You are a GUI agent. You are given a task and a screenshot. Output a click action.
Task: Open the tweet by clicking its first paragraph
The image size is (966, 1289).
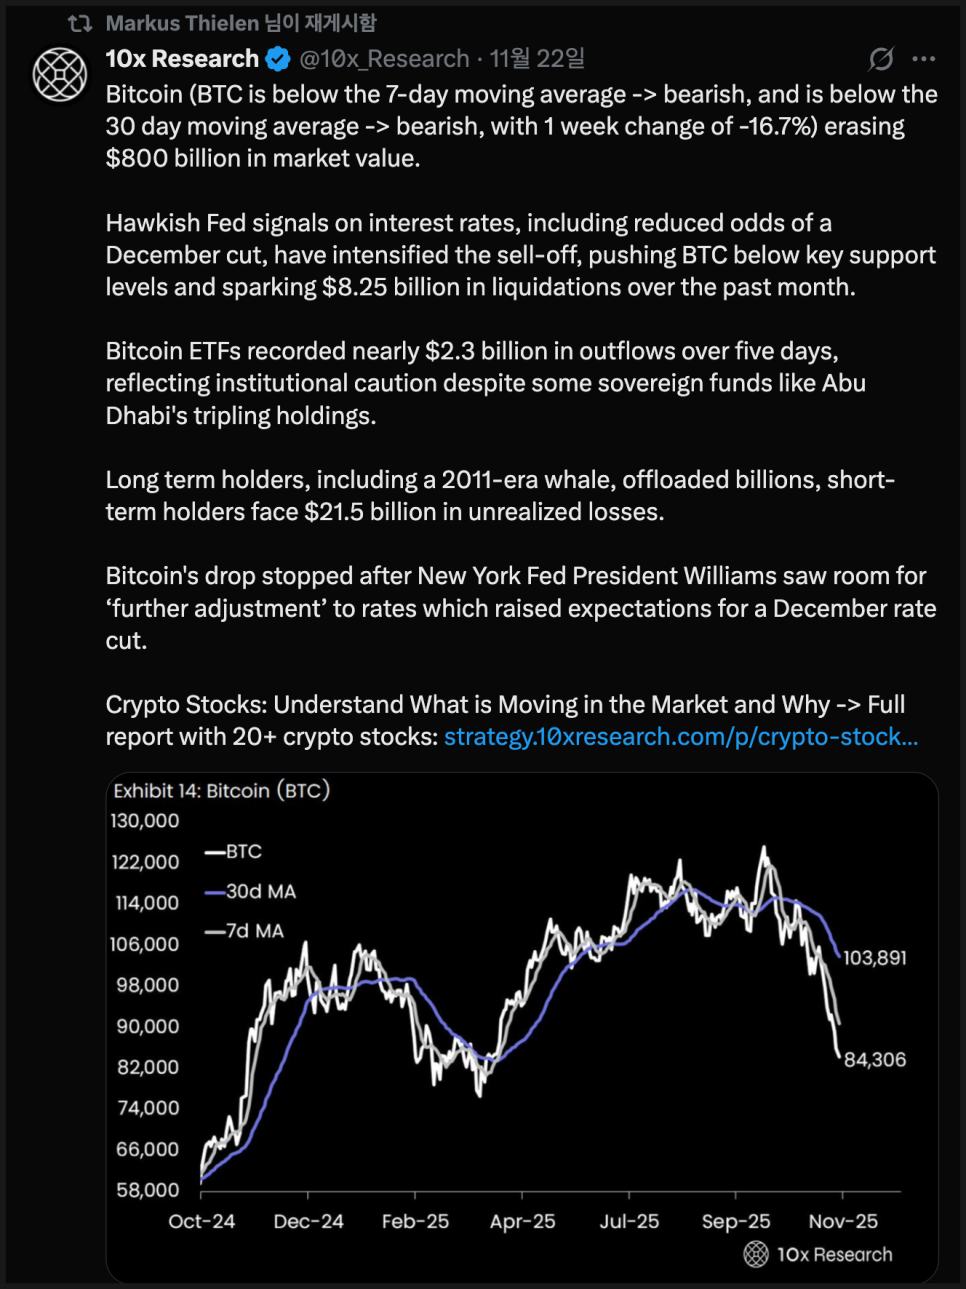[520, 126]
